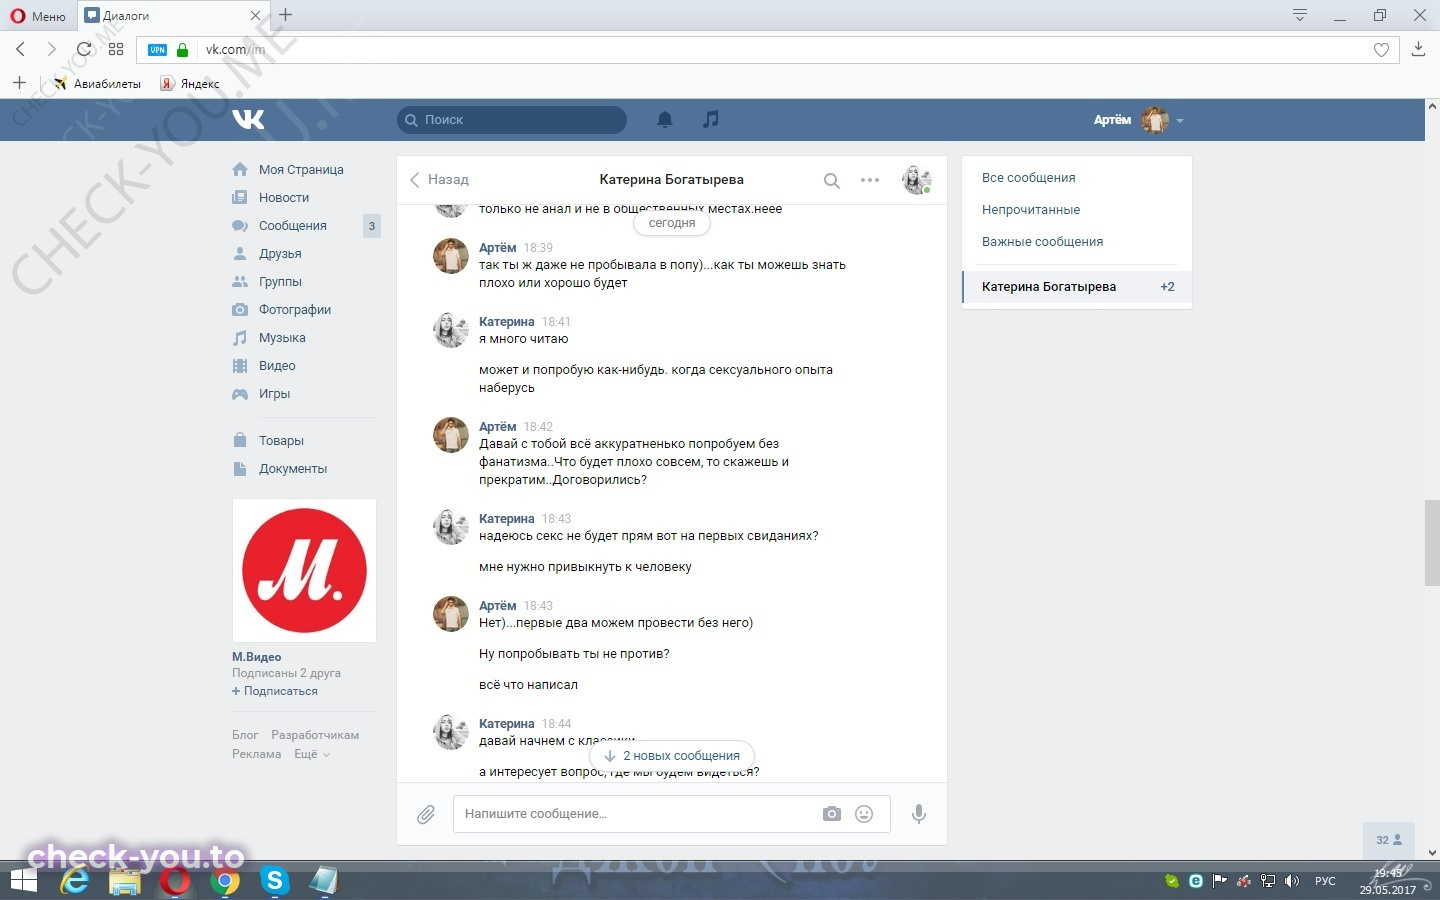Toggle the VPN badge in address bar
The height and width of the screenshot is (900, 1440).
coord(157,50)
